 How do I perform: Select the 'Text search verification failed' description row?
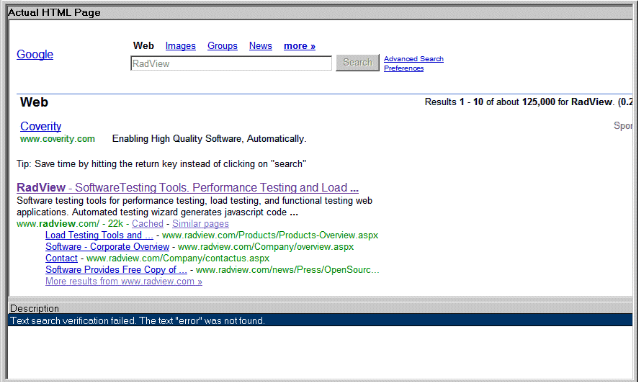pyautogui.click(x=320, y=320)
